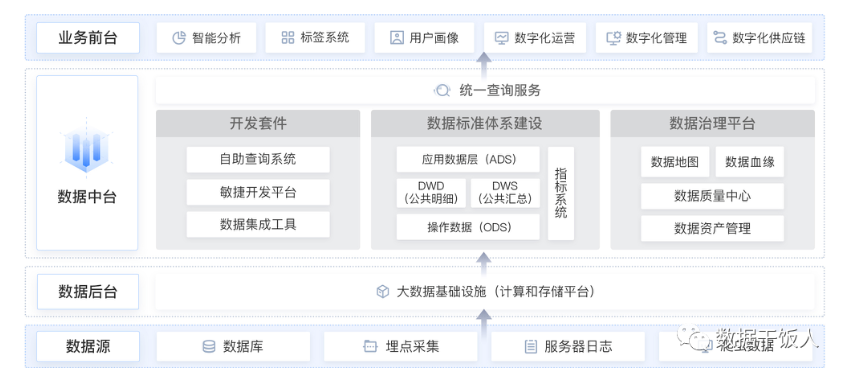
Task: Click the 开发套件 panel header
Action: (258, 123)
